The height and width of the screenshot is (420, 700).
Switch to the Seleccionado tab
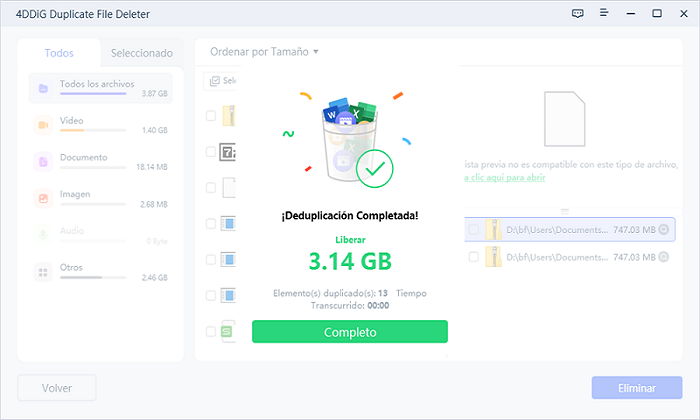pos(142,53)
